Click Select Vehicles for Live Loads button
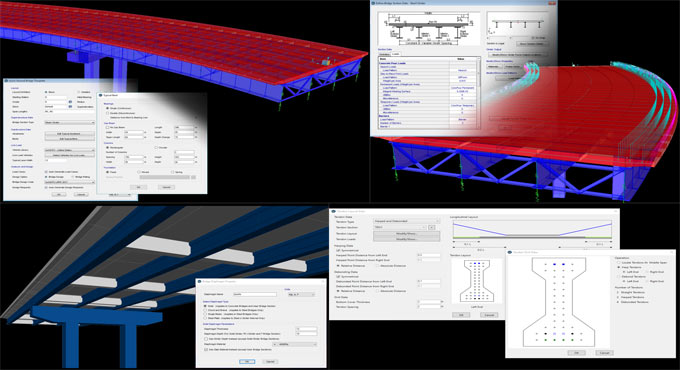Image resolution: width=680 pixels, height=370 pixels. (x=70, y=155)
